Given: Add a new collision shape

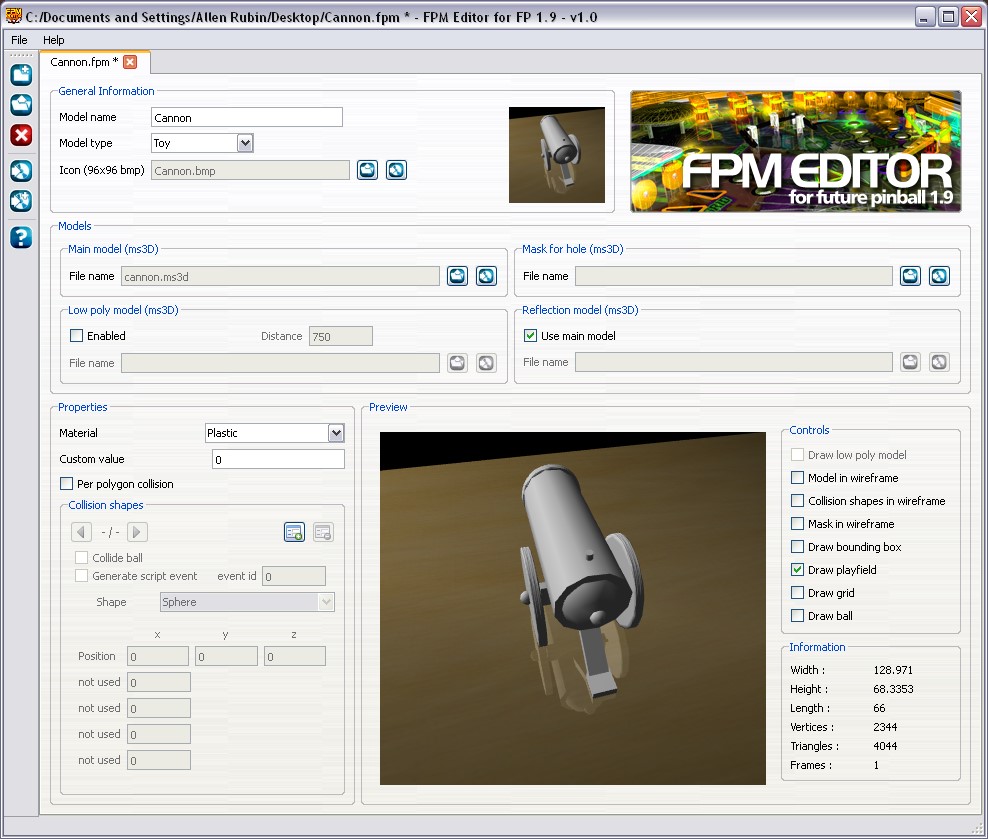Looking at the screenshot, I should point(294,532).
